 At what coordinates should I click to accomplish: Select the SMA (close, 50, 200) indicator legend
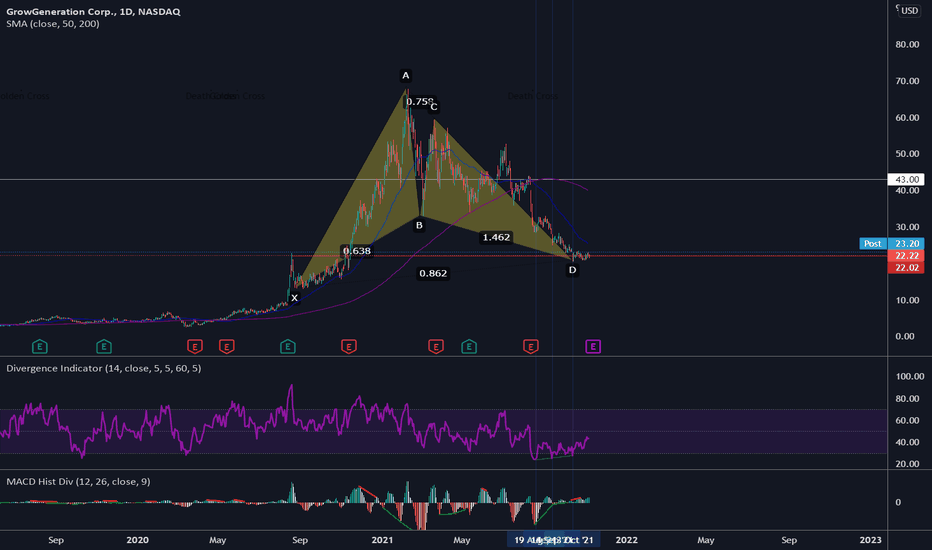coord(53,24)
